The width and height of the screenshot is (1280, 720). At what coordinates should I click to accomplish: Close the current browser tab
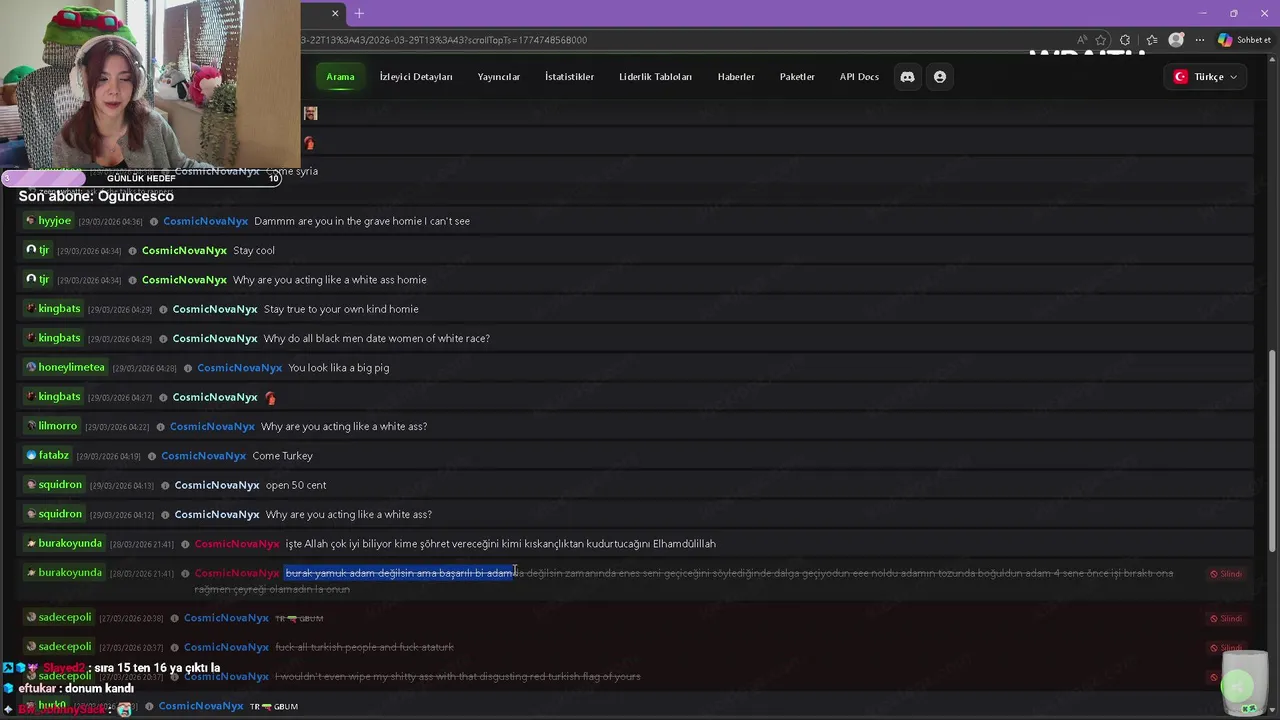(x=335, y=13)
